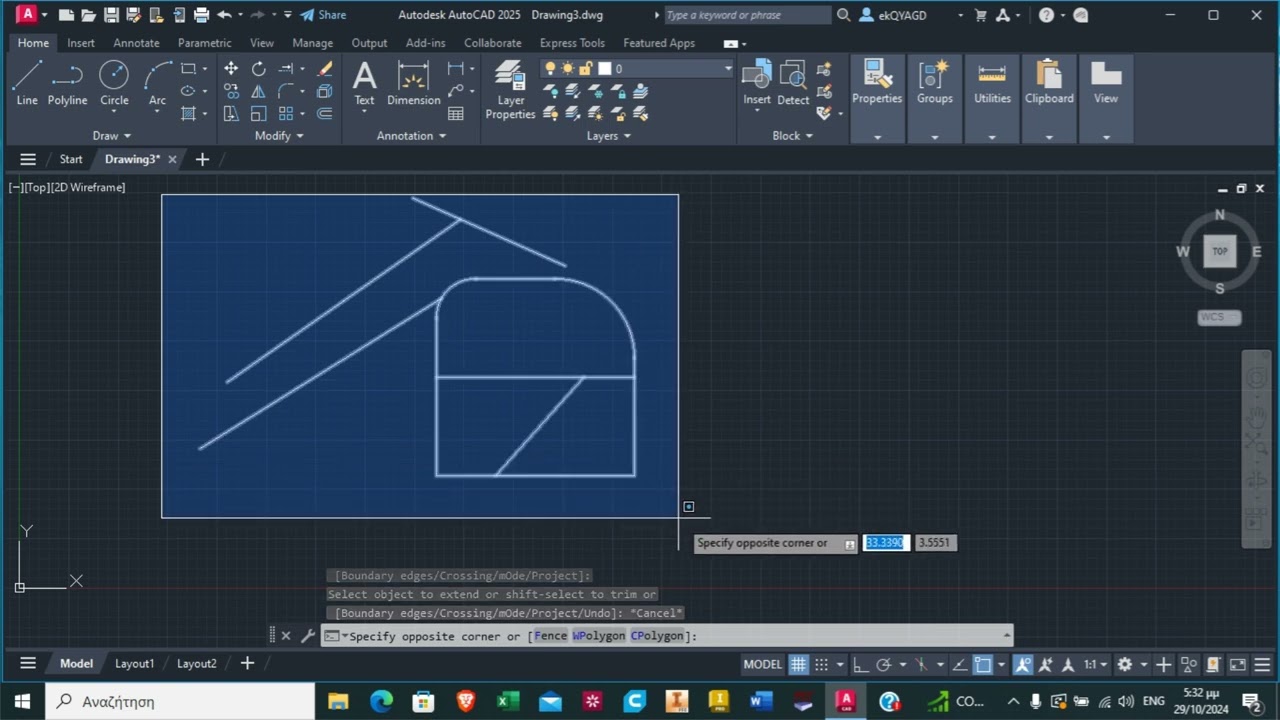This screenshot has height=720, width=1280.
Task: Open AutoCAD from Windows taskbar
Action: pos(846,701)
